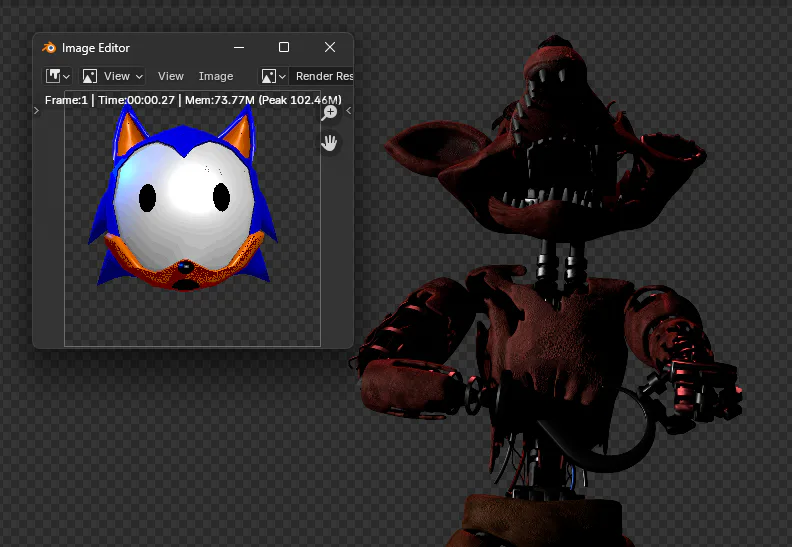Screen dimensions: 792x547
Task: Click the rendered cat head image
Action: coord(183,197)
